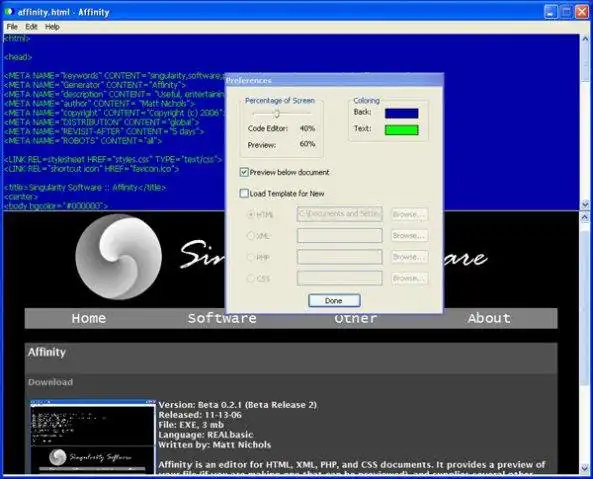Click the Affinity app icon in title bar
The height and width of the screenshot is (479, 593).
(x=8, y=12)
